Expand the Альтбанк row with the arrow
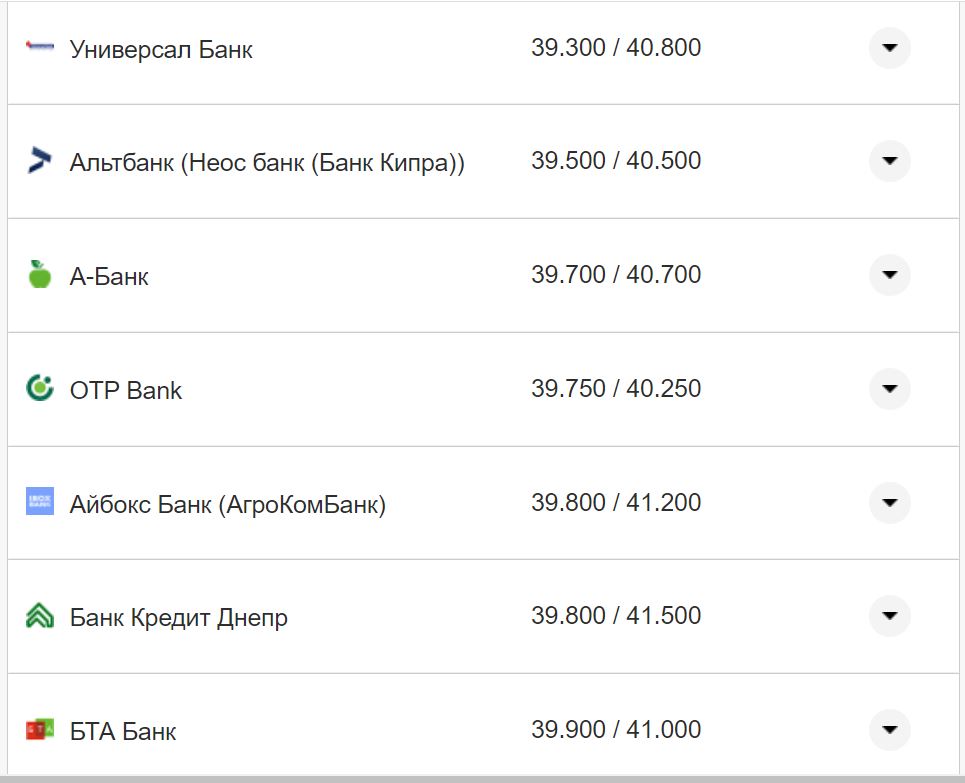Image resolution: width=965 pixels, height=783 pixels. (x=889, y=161)
